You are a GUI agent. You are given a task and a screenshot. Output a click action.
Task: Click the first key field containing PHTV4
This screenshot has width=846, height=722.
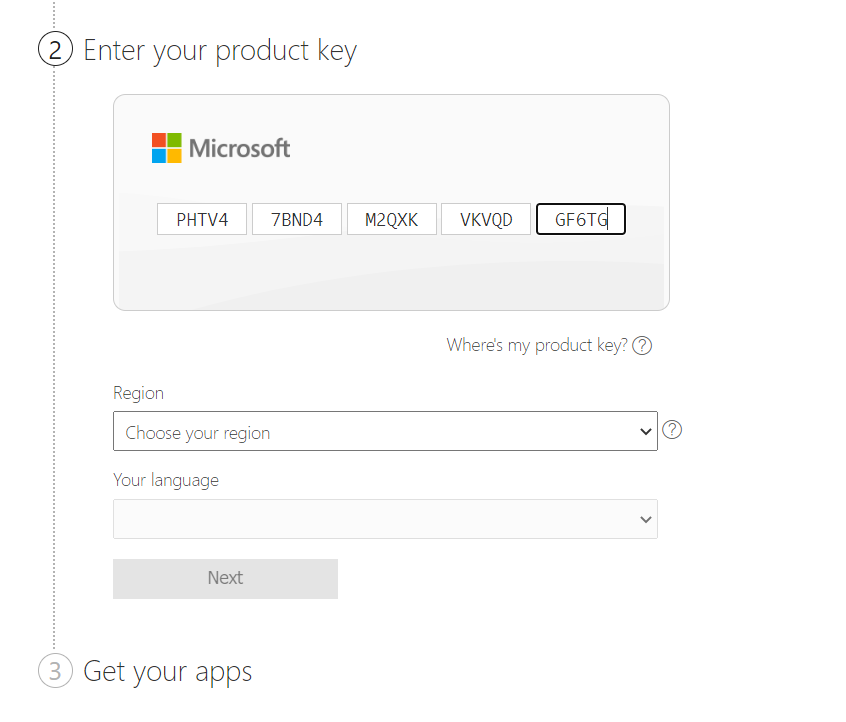tap(202, 219)
